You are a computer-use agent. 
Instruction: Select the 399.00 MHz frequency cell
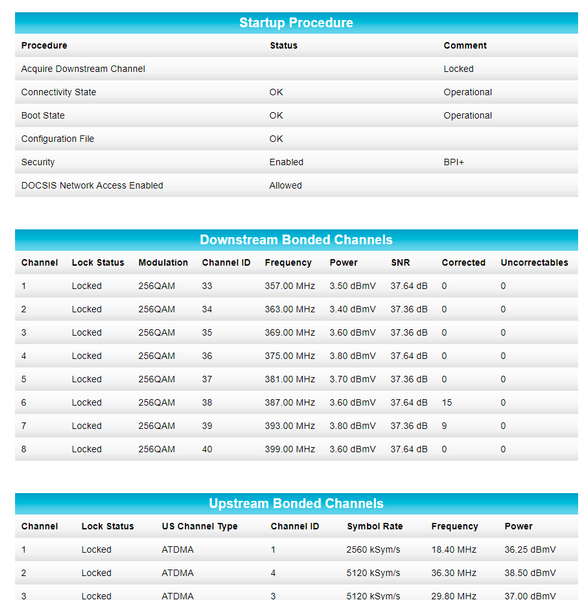[x=290, y=449]
